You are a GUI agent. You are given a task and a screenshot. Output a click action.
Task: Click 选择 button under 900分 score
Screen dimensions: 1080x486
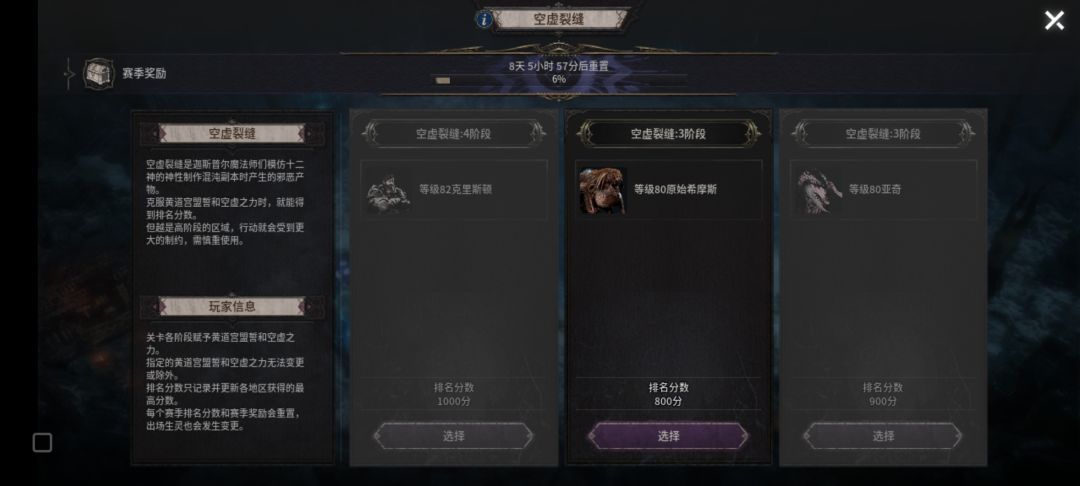(x=883, y=436)
